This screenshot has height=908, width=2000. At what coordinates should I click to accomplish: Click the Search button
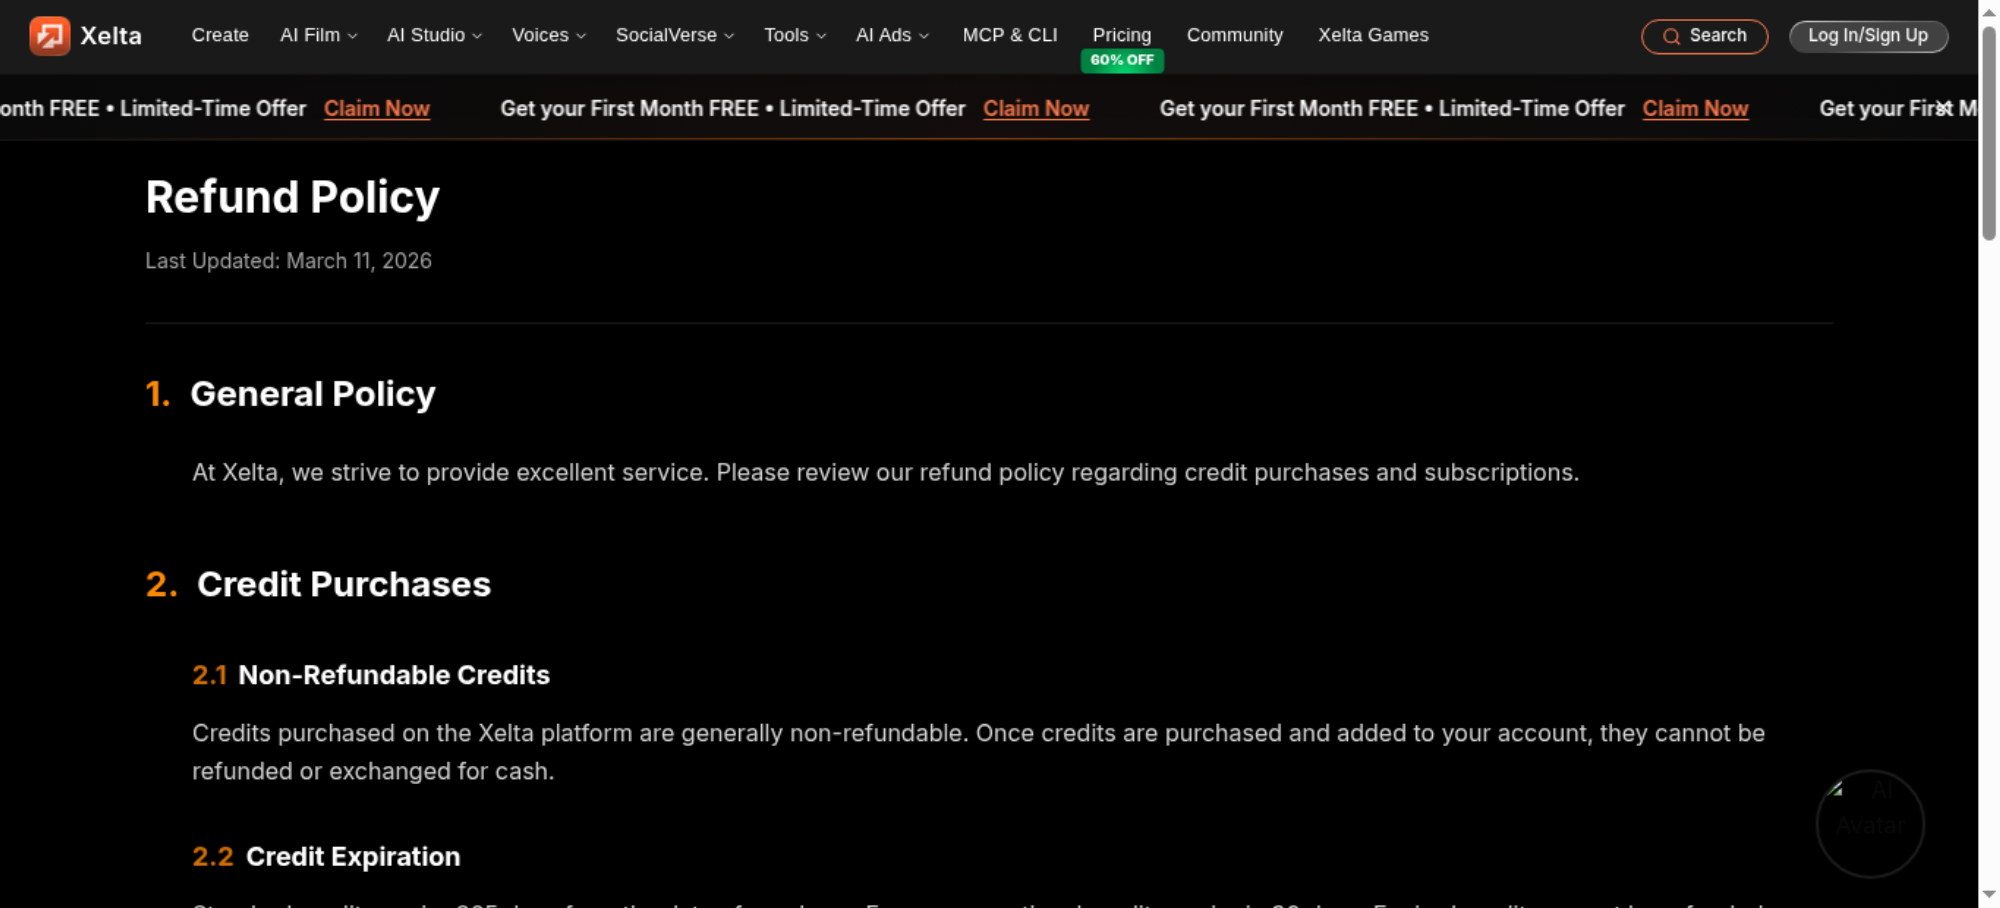[x=1705, y=36]
